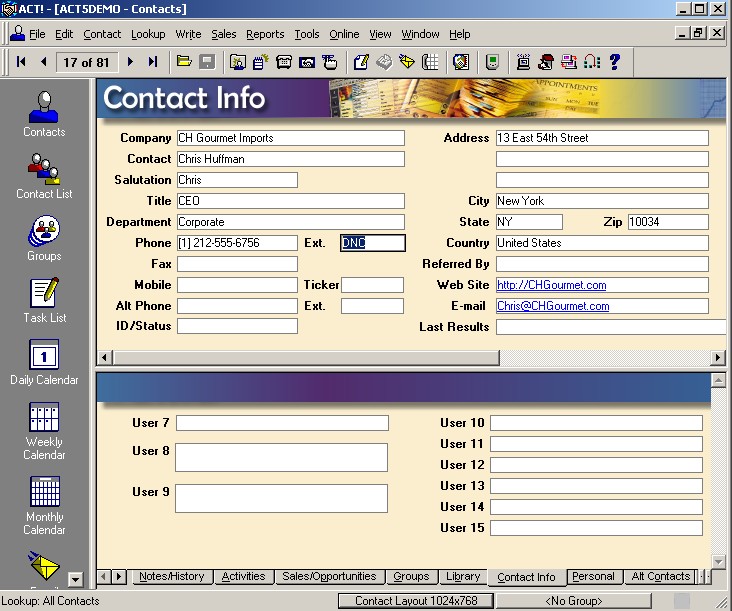The image size is (732, 611).
Task: Switch to the Groups tab
Action: point(411,576)
